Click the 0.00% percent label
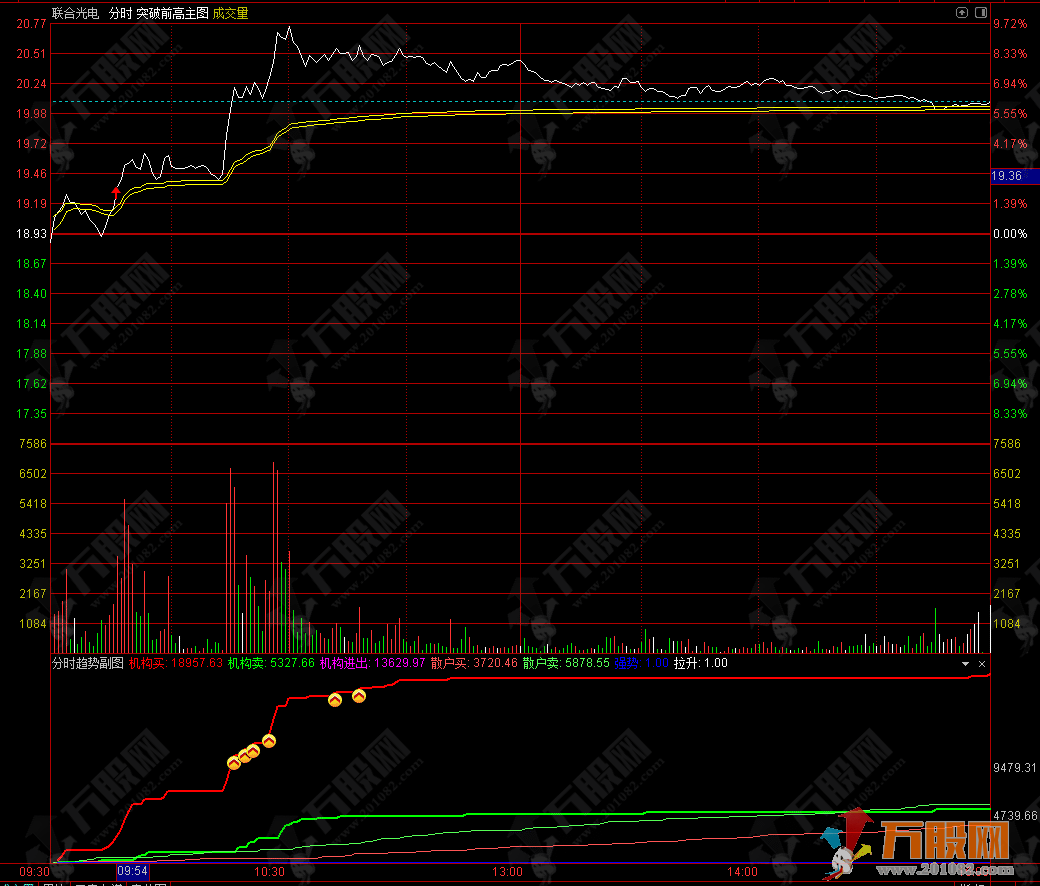Image resolution: width=1040 pixels, height=886 pixels. coord(1010,233)
